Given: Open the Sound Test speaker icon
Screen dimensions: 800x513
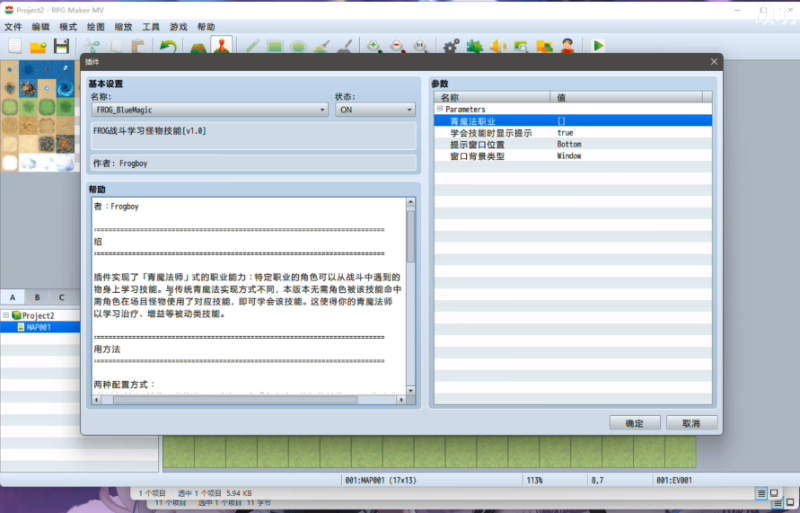Looking at the screenshot, I should [498, 46].
